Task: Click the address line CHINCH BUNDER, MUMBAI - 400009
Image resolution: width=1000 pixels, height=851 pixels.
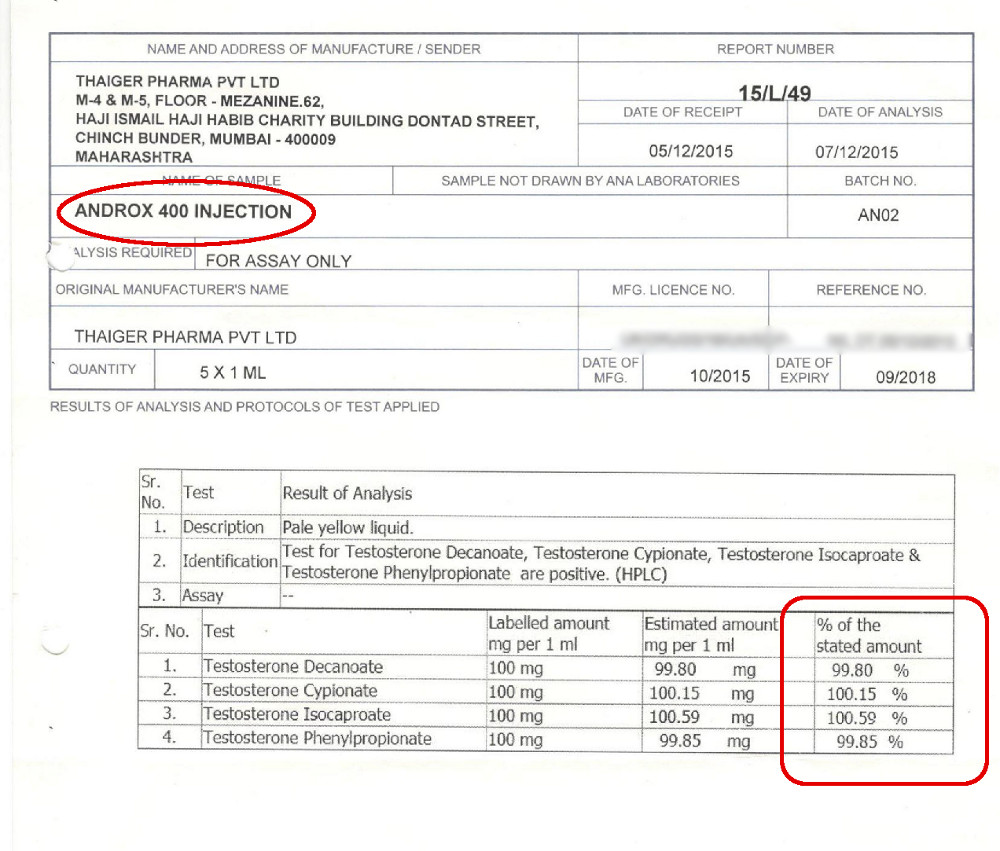Action: pos(205,138)
